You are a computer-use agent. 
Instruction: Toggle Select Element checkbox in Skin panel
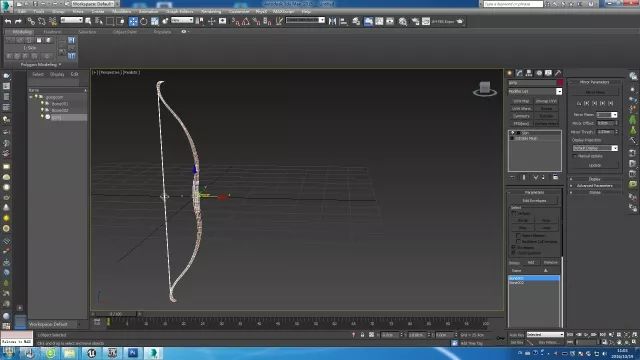pos(518,236)
